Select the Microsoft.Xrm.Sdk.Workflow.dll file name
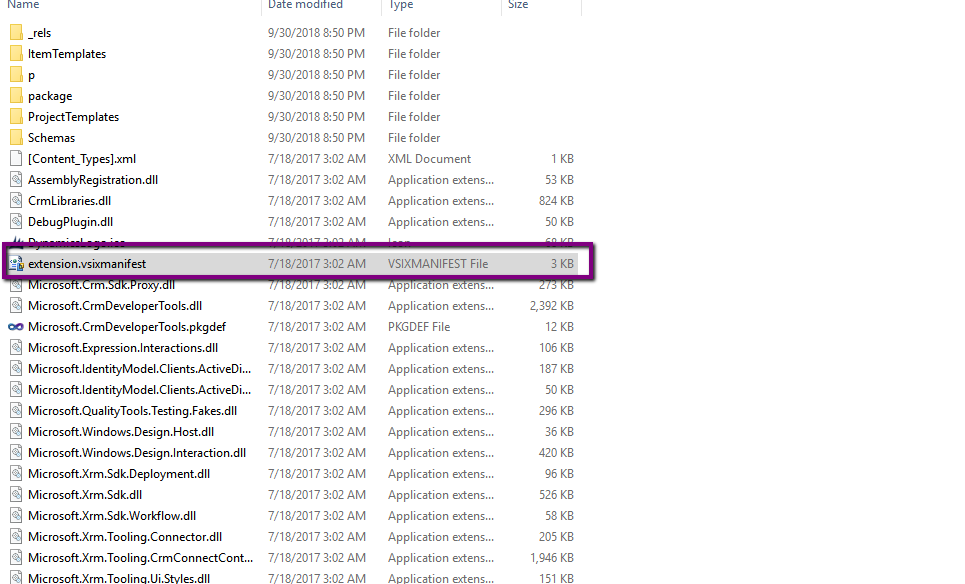 click(x=112, y=516)
